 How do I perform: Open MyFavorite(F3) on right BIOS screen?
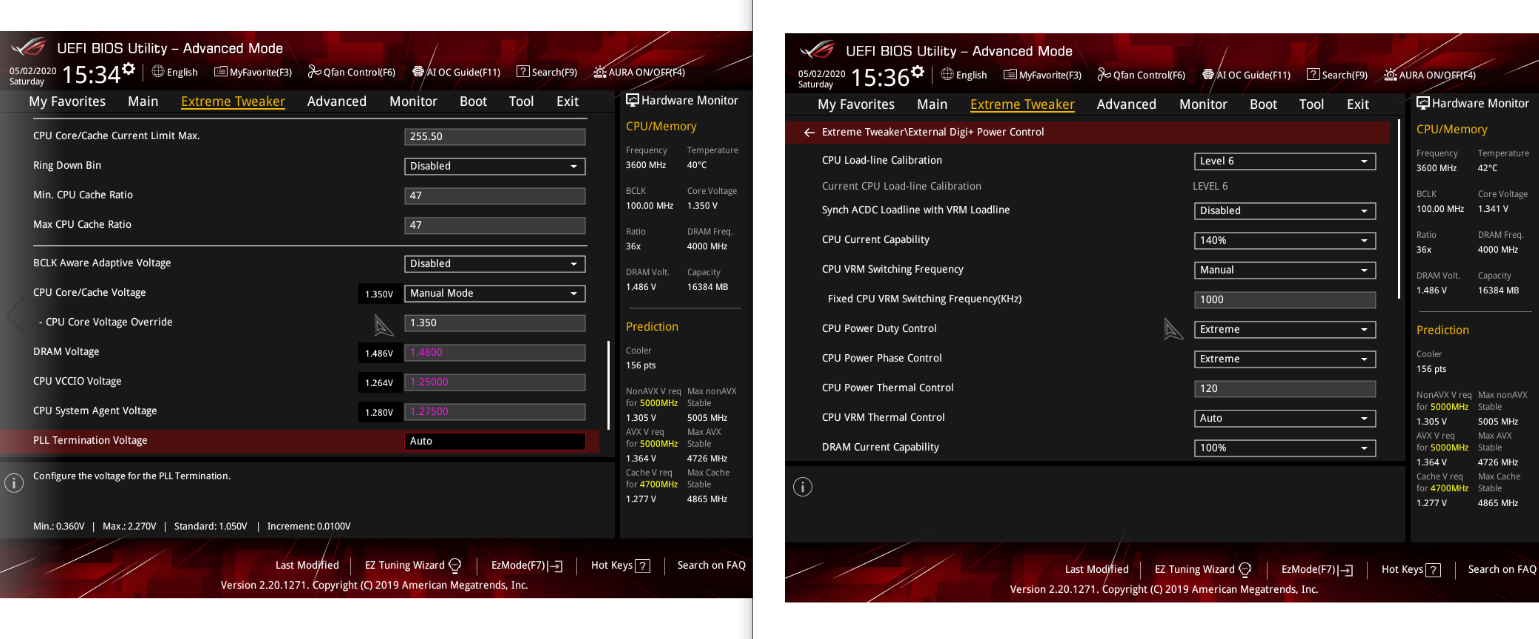point(1042,75)
